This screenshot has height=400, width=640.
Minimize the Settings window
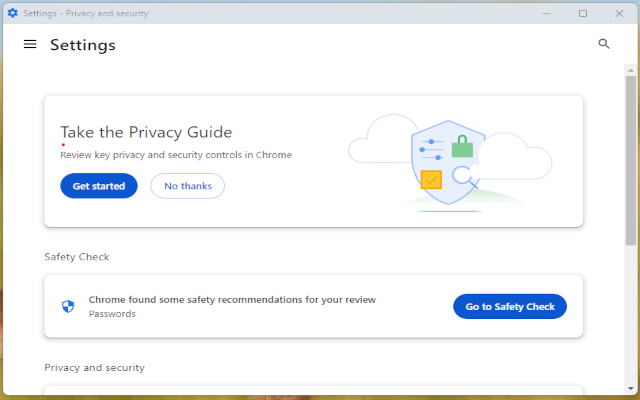tap(547, 13)
